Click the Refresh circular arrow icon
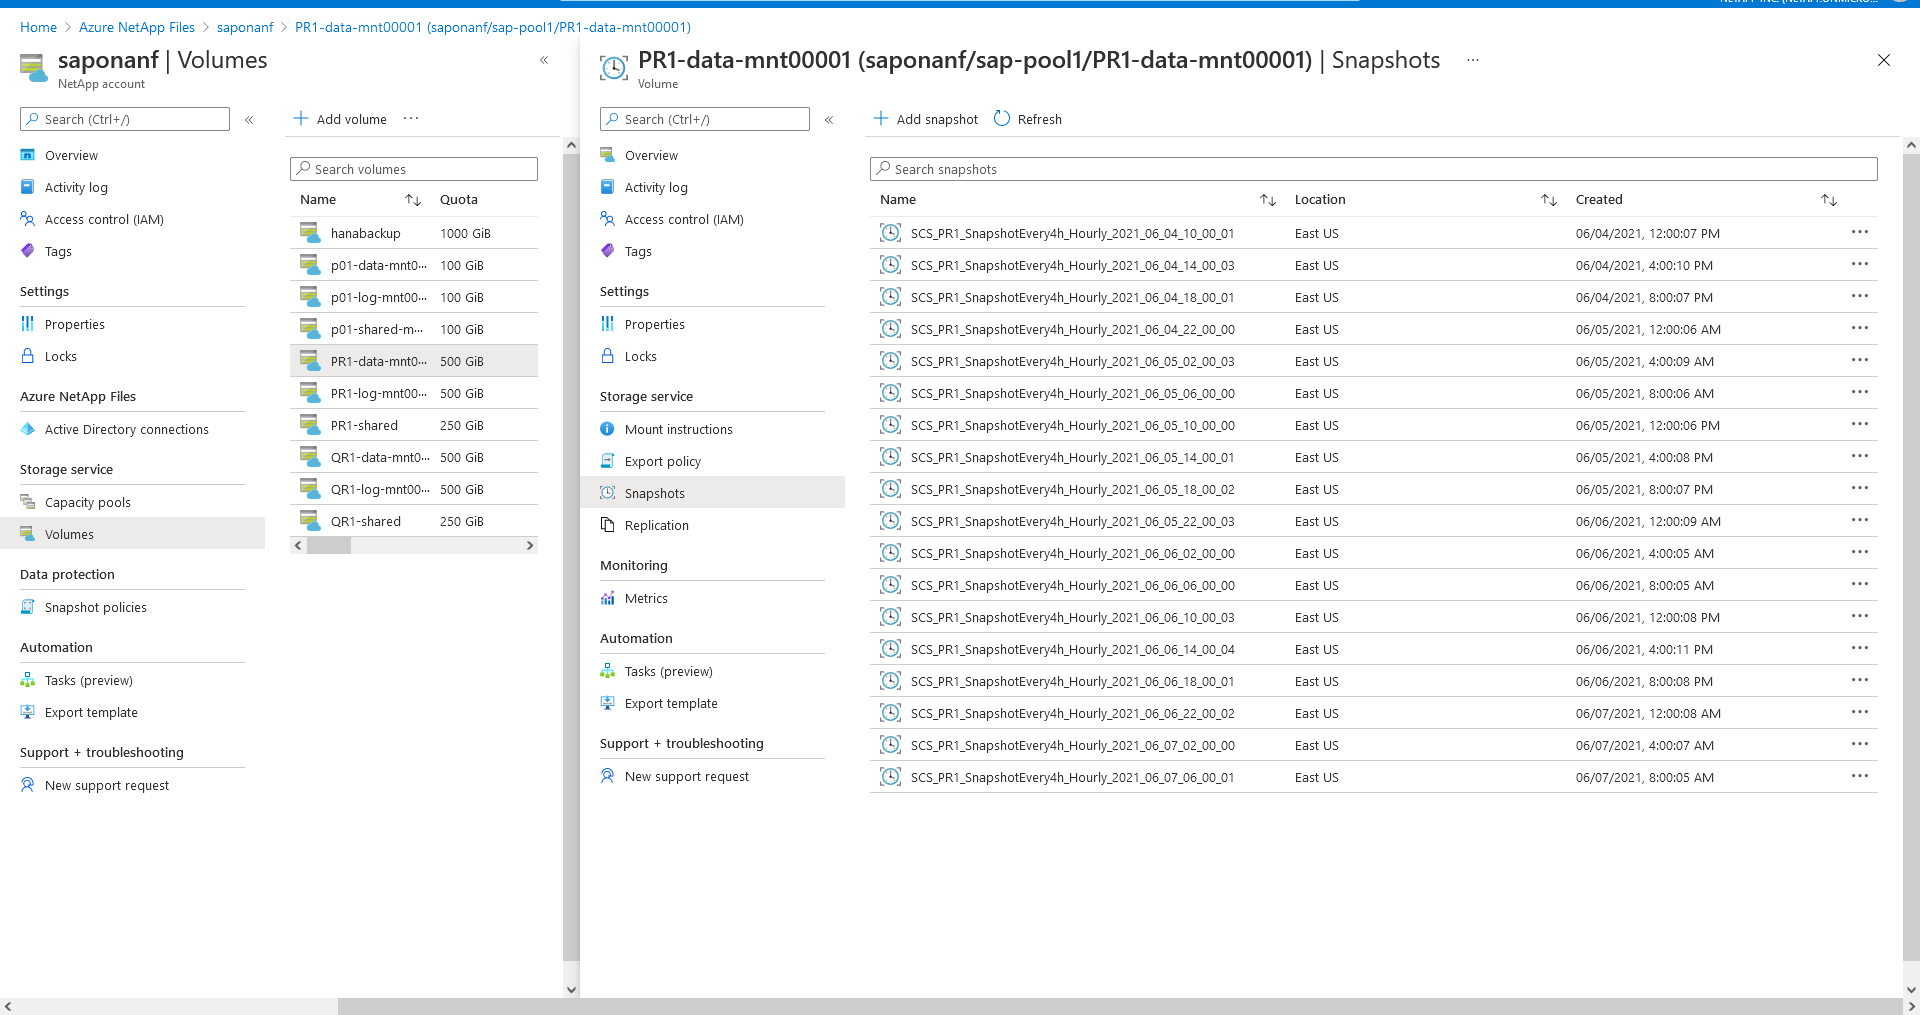Screen dimensions: 1920x1015 [1002, 119]
